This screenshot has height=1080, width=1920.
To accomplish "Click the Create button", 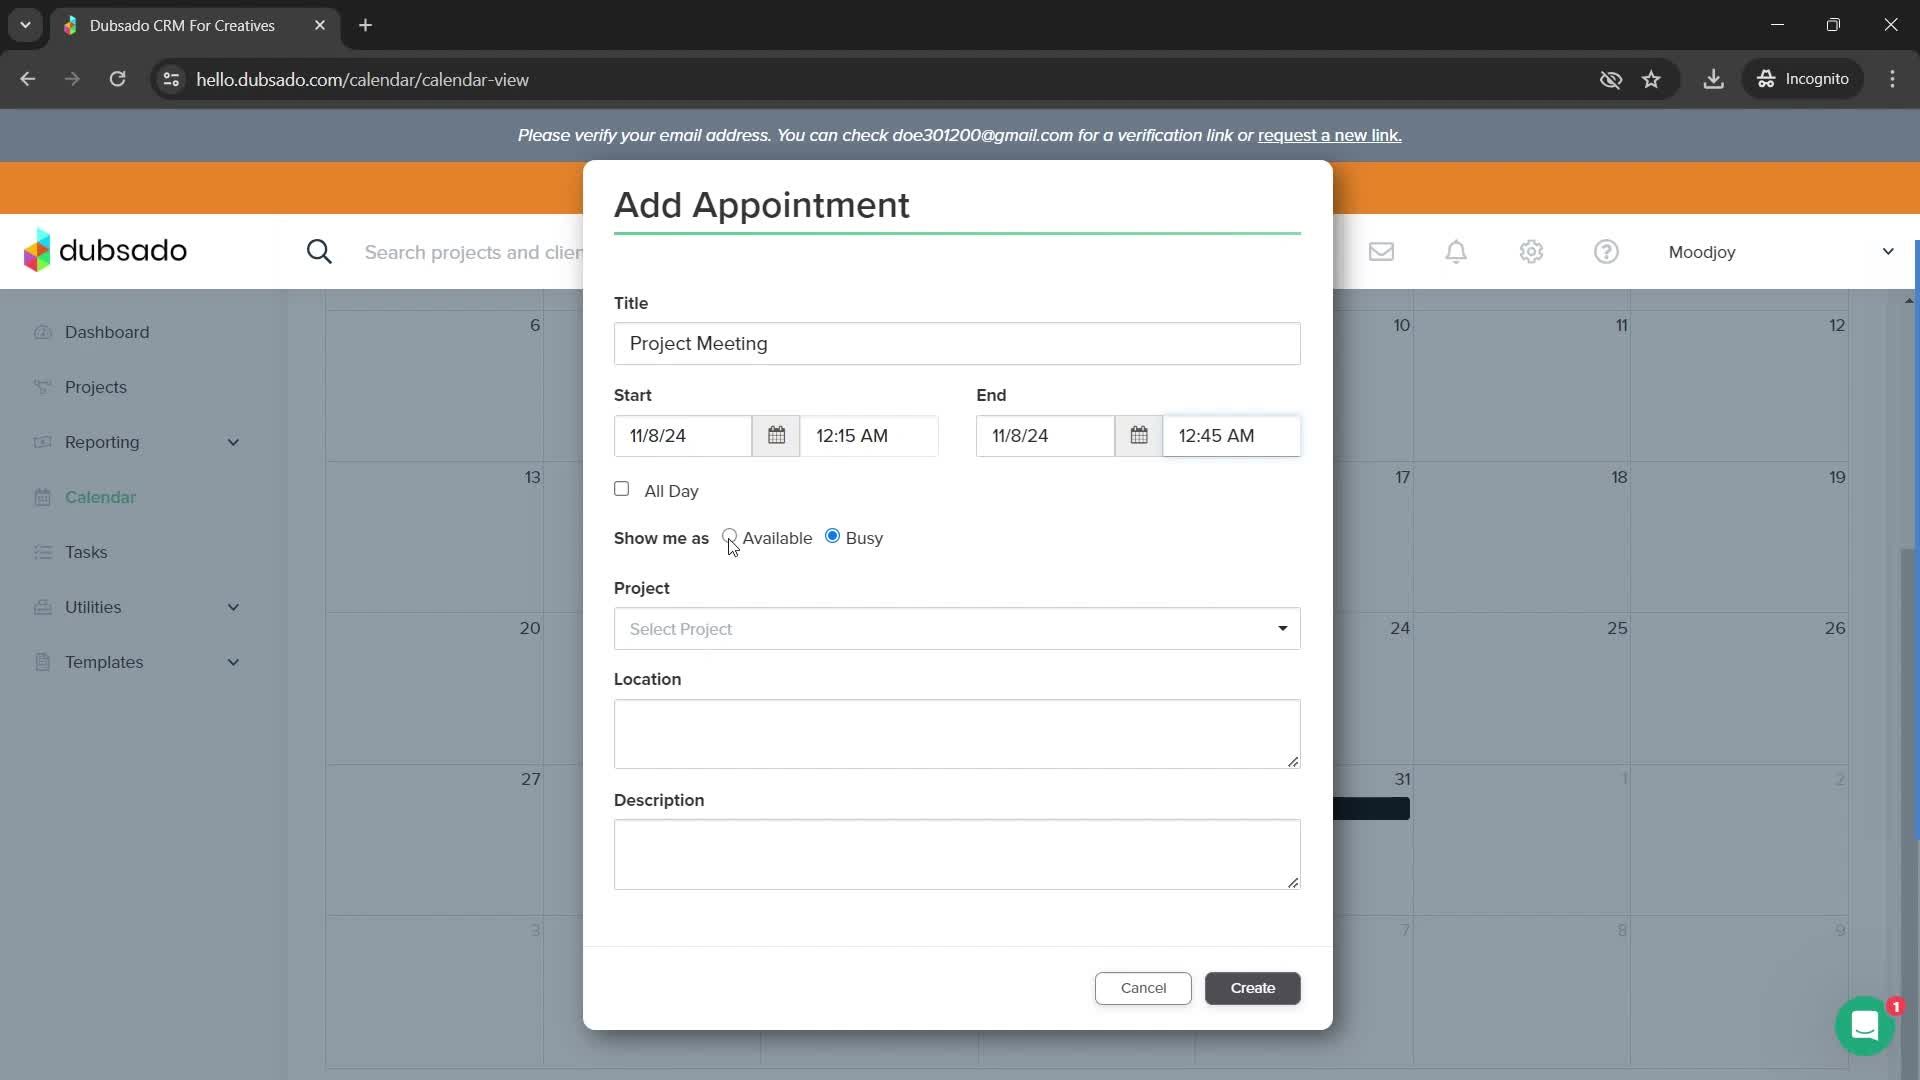I will 1252,988.
